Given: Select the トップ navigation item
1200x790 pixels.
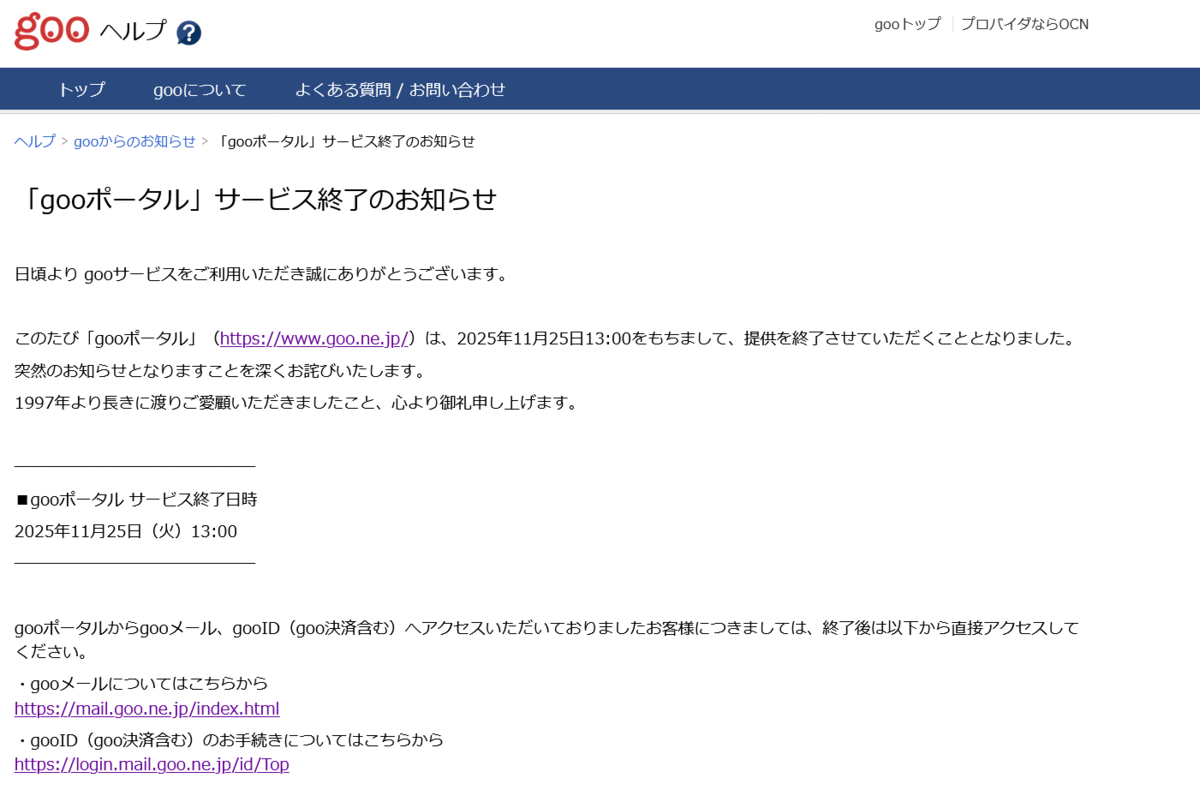Looking at the screenshot, I should 81,89.
